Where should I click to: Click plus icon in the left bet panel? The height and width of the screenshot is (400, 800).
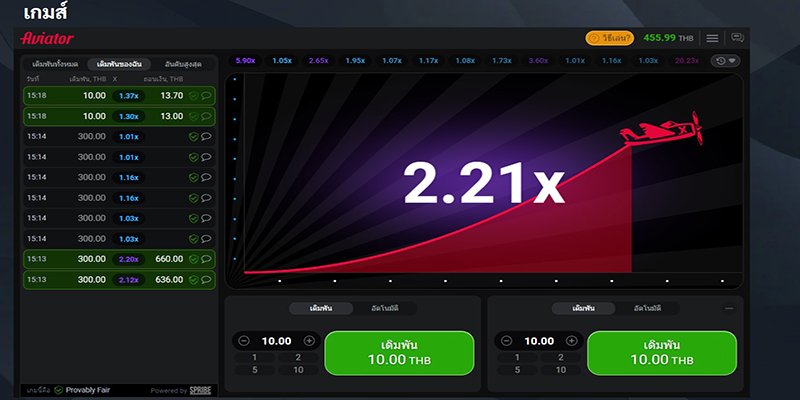309,341
